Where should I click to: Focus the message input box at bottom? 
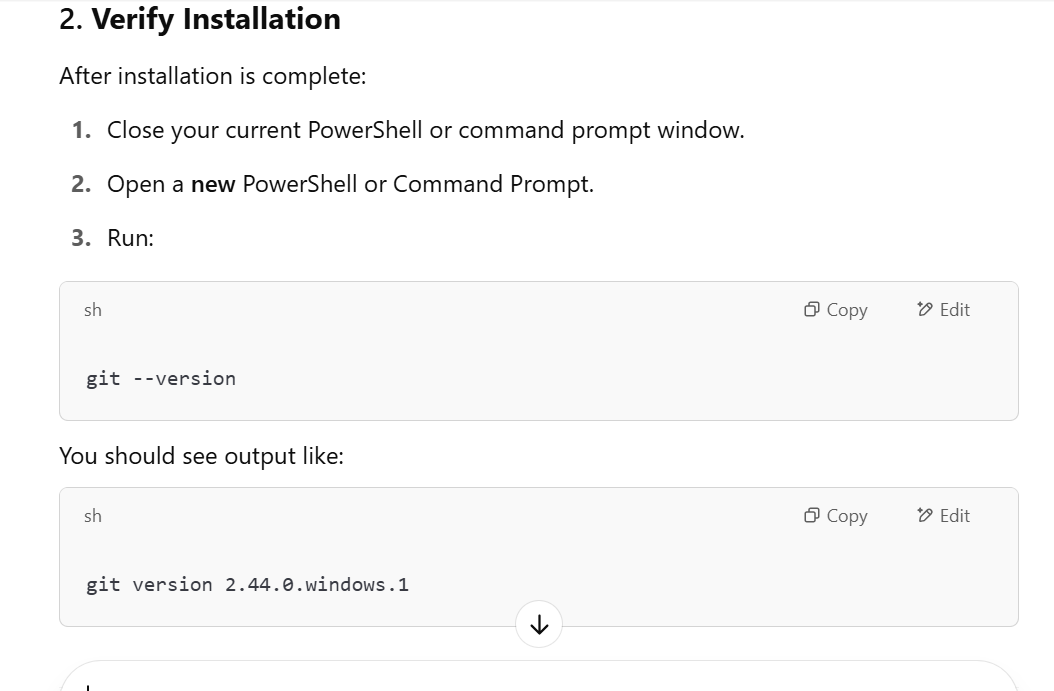pos(539,679)
